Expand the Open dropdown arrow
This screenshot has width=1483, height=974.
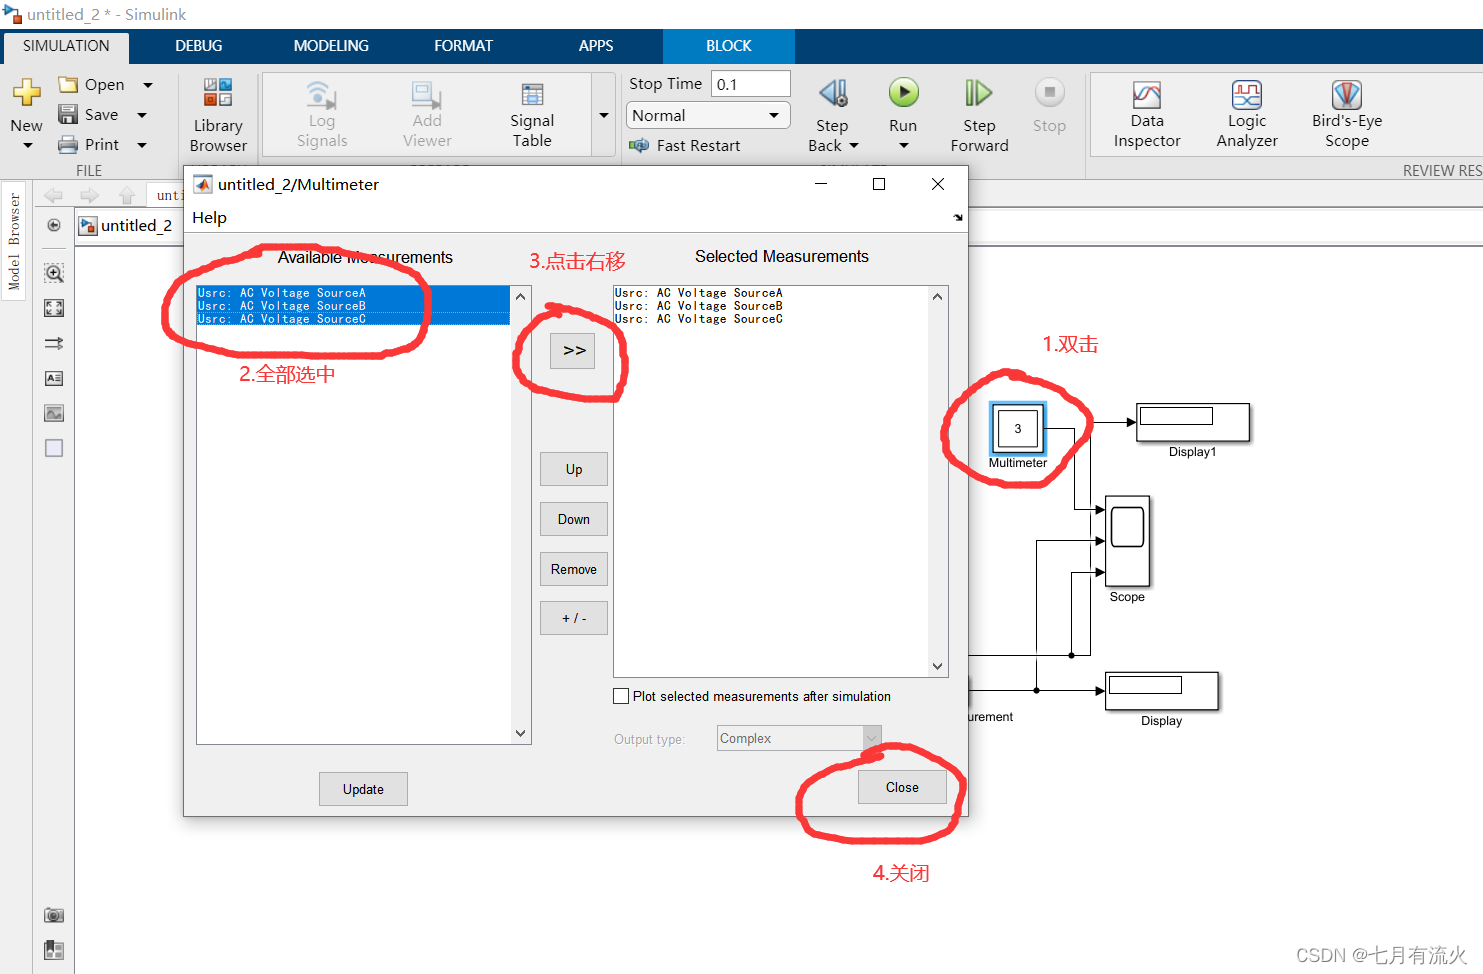click(x=148, y=85)
